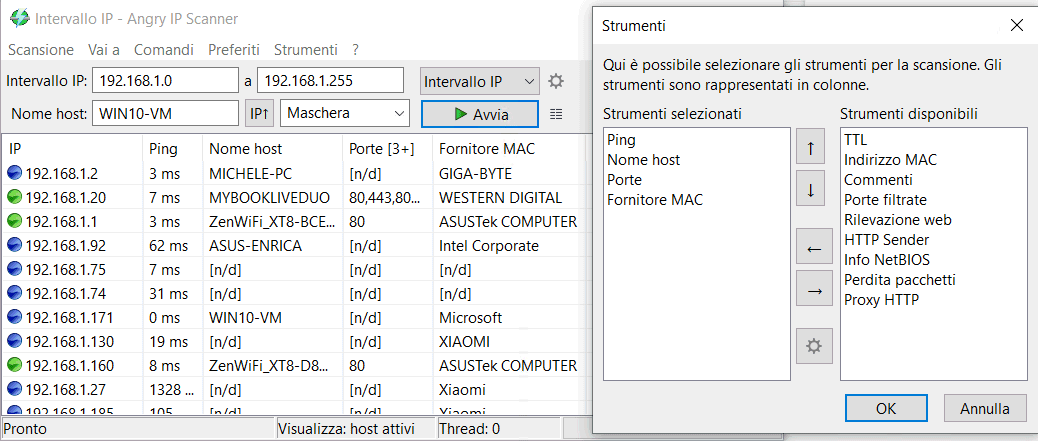Select Nome host in Strumenti selezionati list
1038x441 pixels.
coord(643,160)
